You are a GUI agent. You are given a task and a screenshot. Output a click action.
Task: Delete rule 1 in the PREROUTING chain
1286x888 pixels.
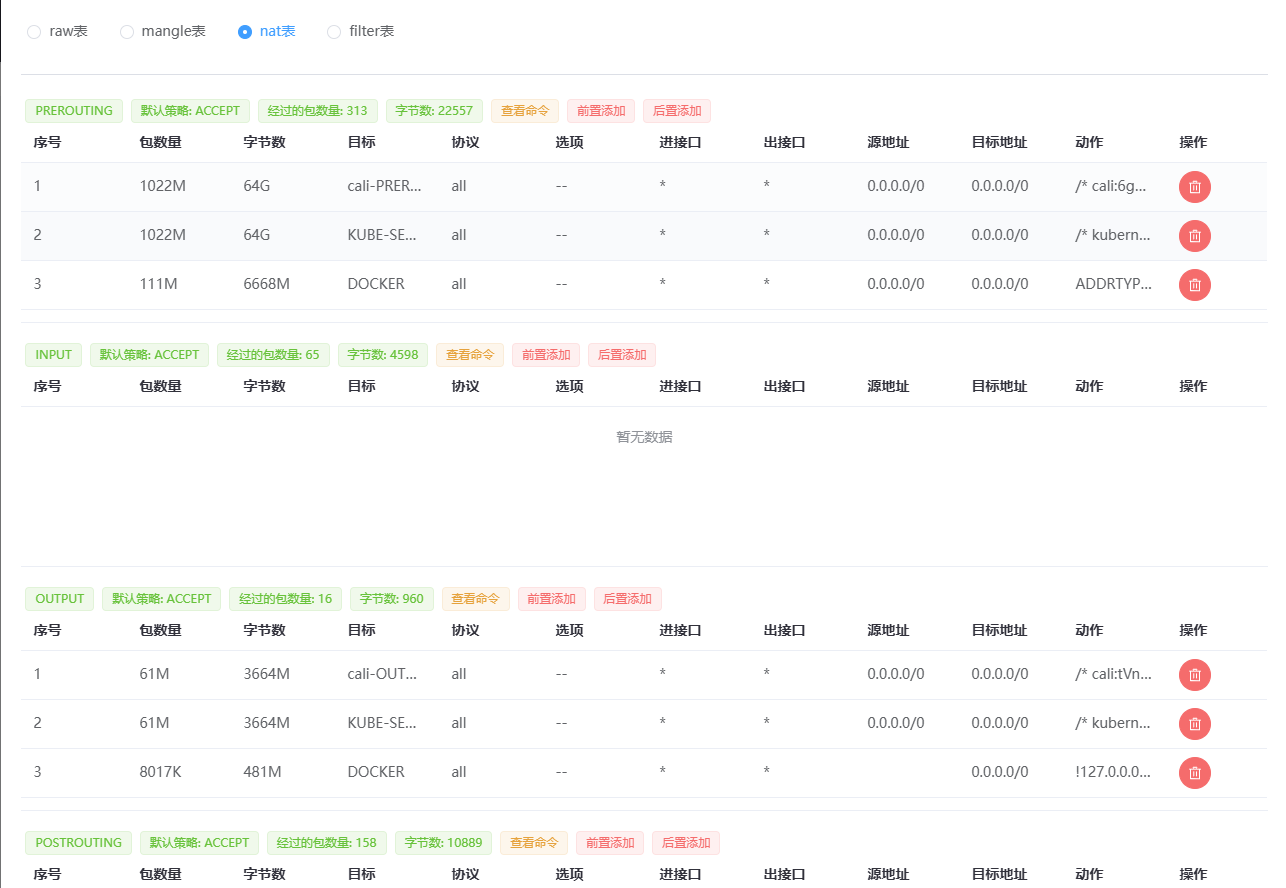pos(1194,187)
